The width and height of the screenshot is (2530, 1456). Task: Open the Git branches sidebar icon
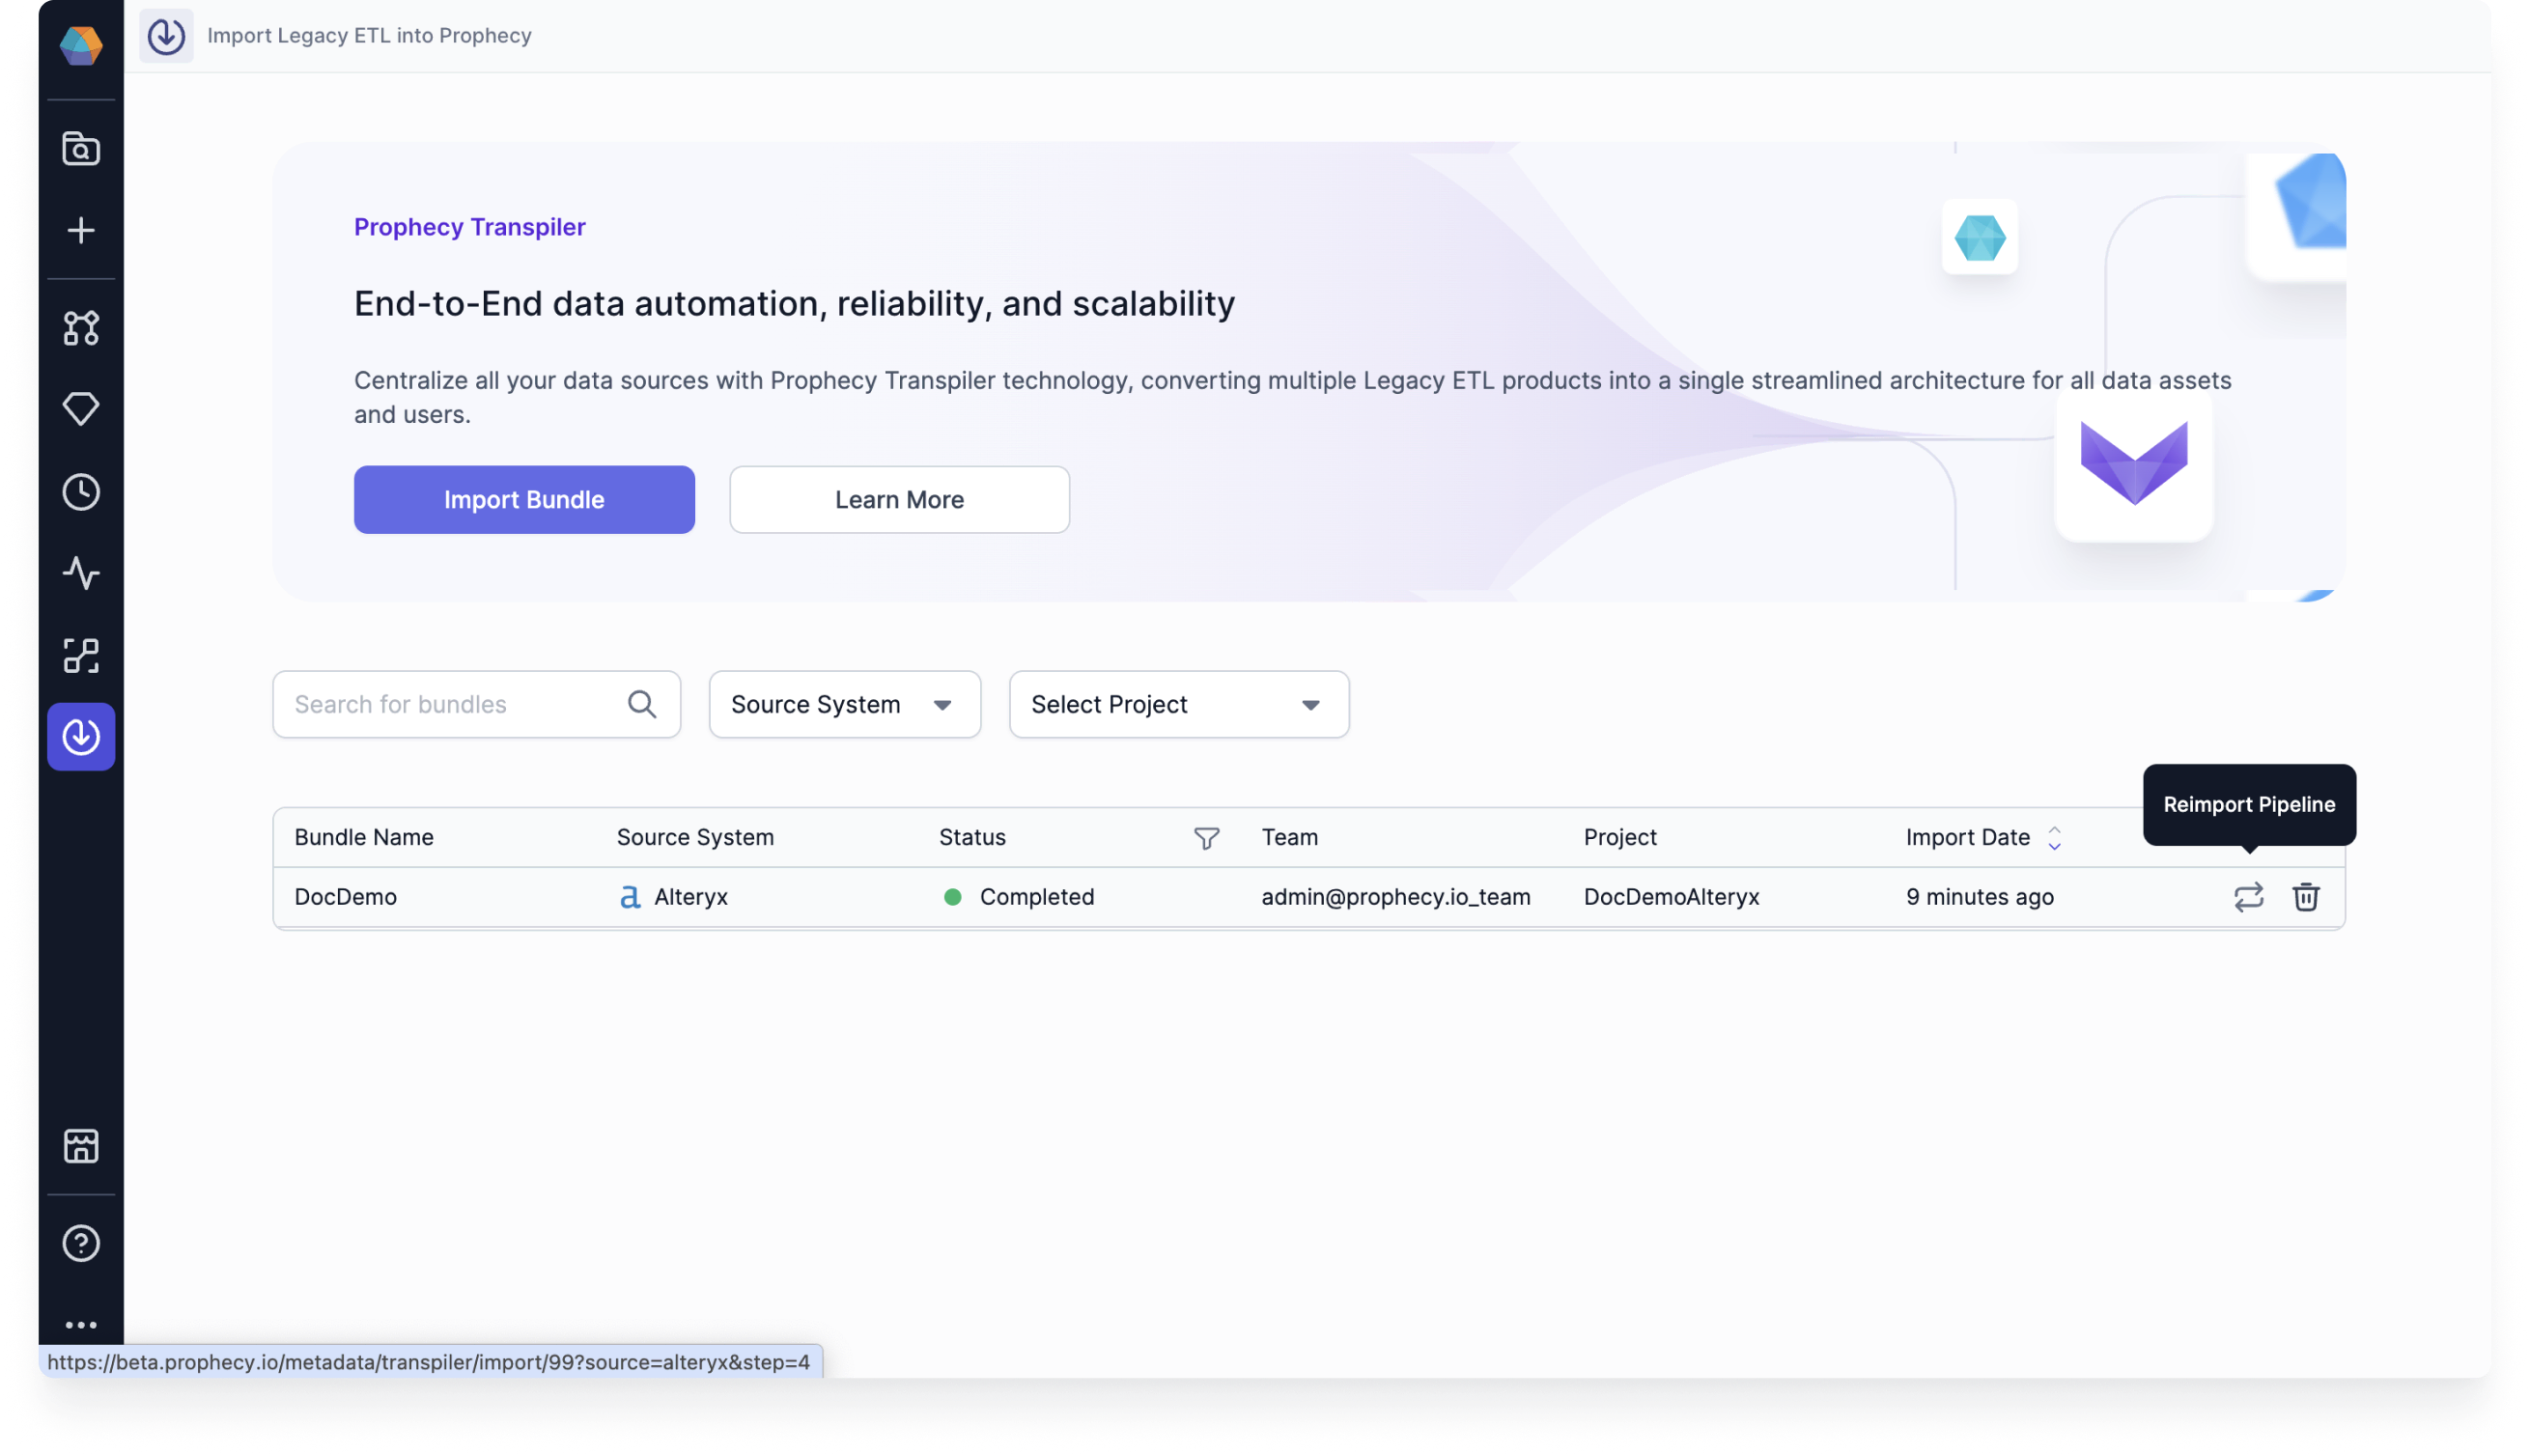tap(81, 328)
